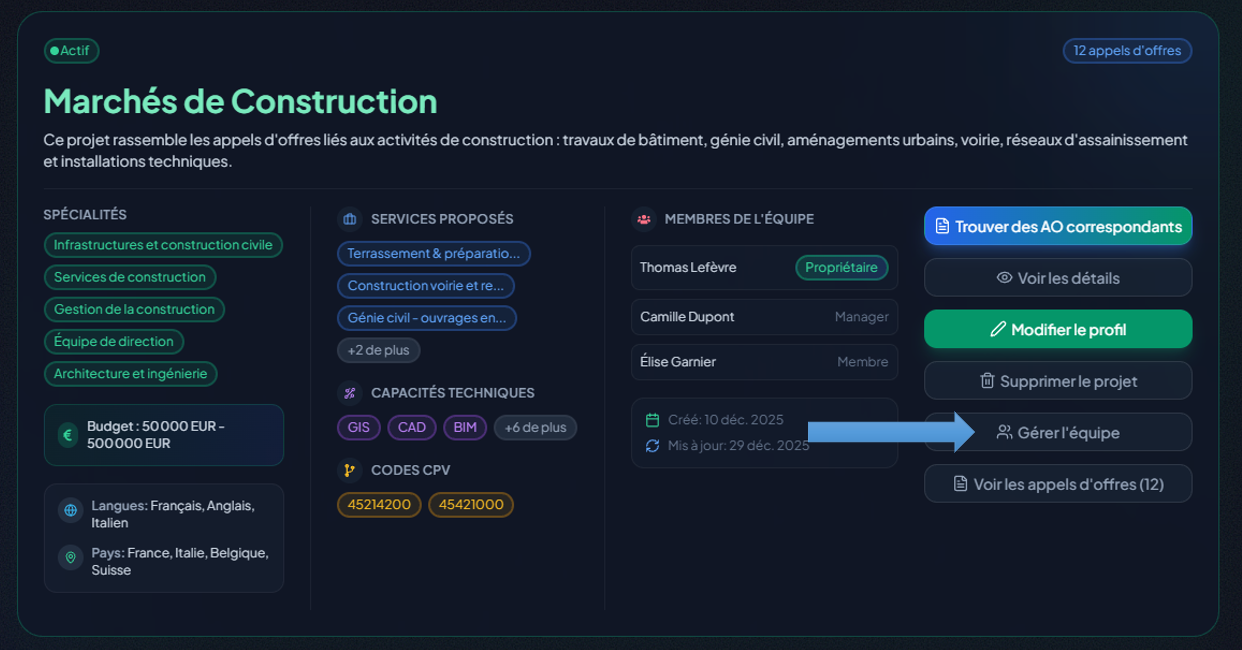The width and height of the screenshot is (1242, 650).
Task: Expand services with "+2 de plus"
Action: (378, 350)
